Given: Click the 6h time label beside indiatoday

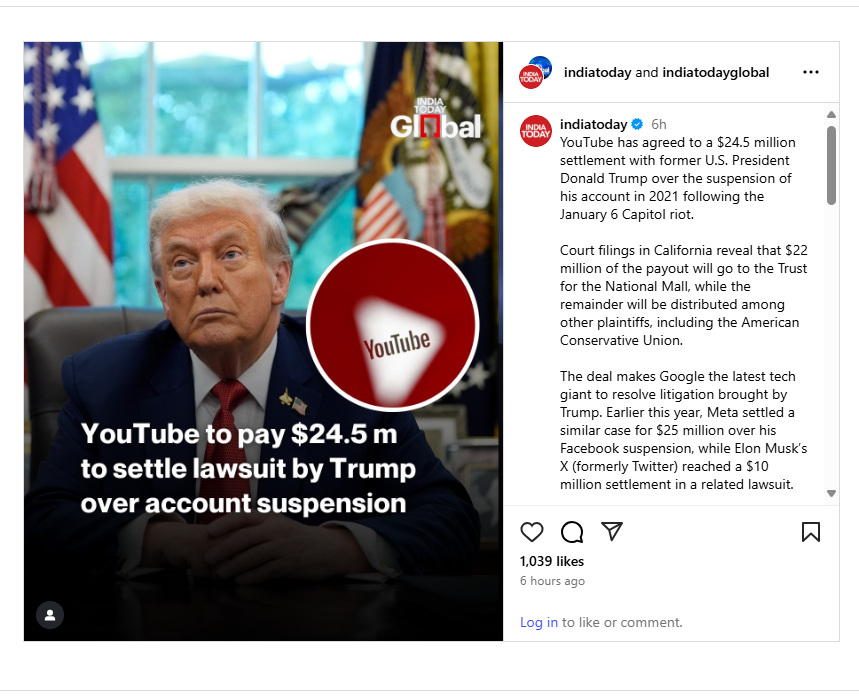Looking at the screenshot, I should [x=658, y=124].
